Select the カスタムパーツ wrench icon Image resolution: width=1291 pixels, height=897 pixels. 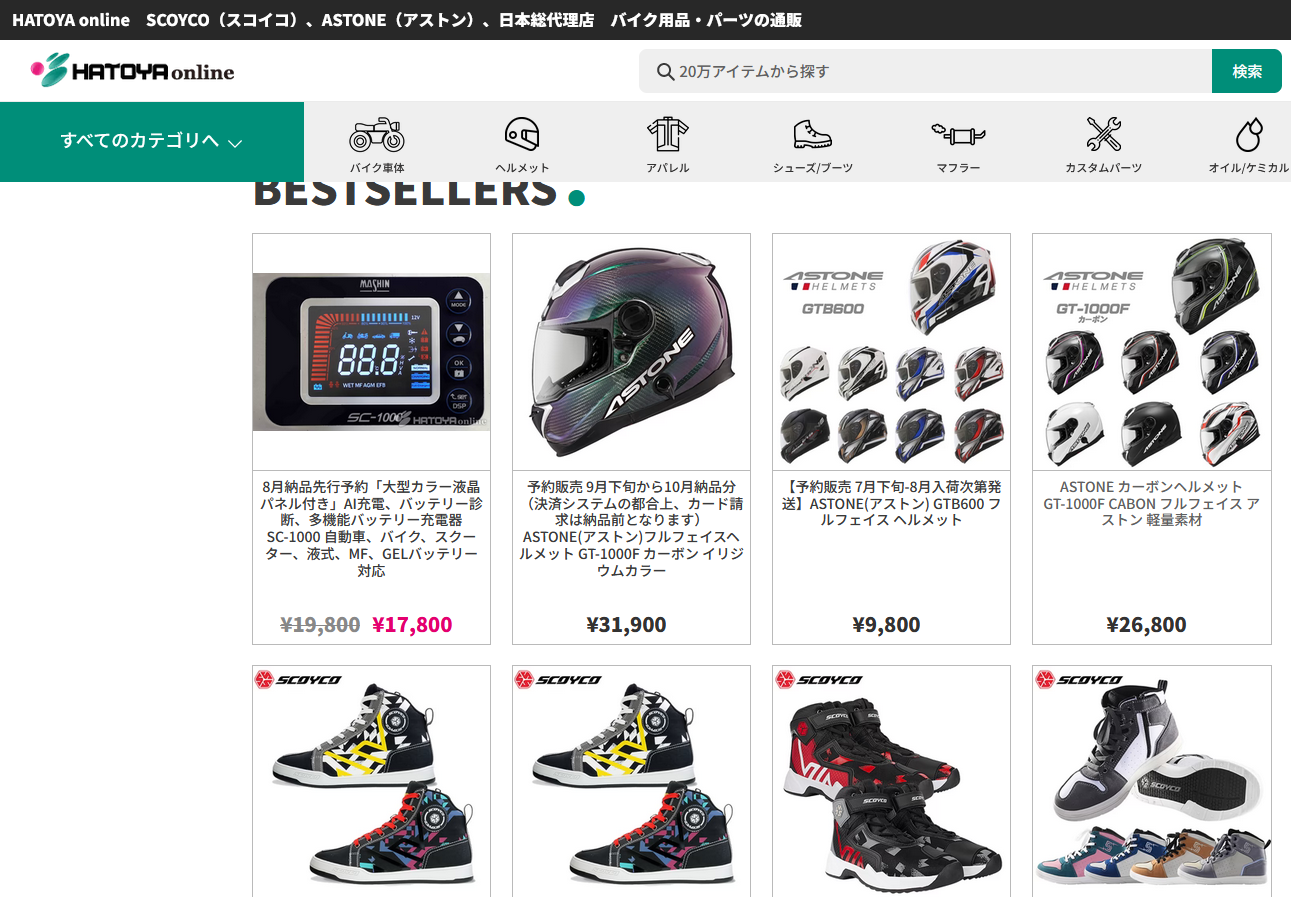click(1103, 134)
